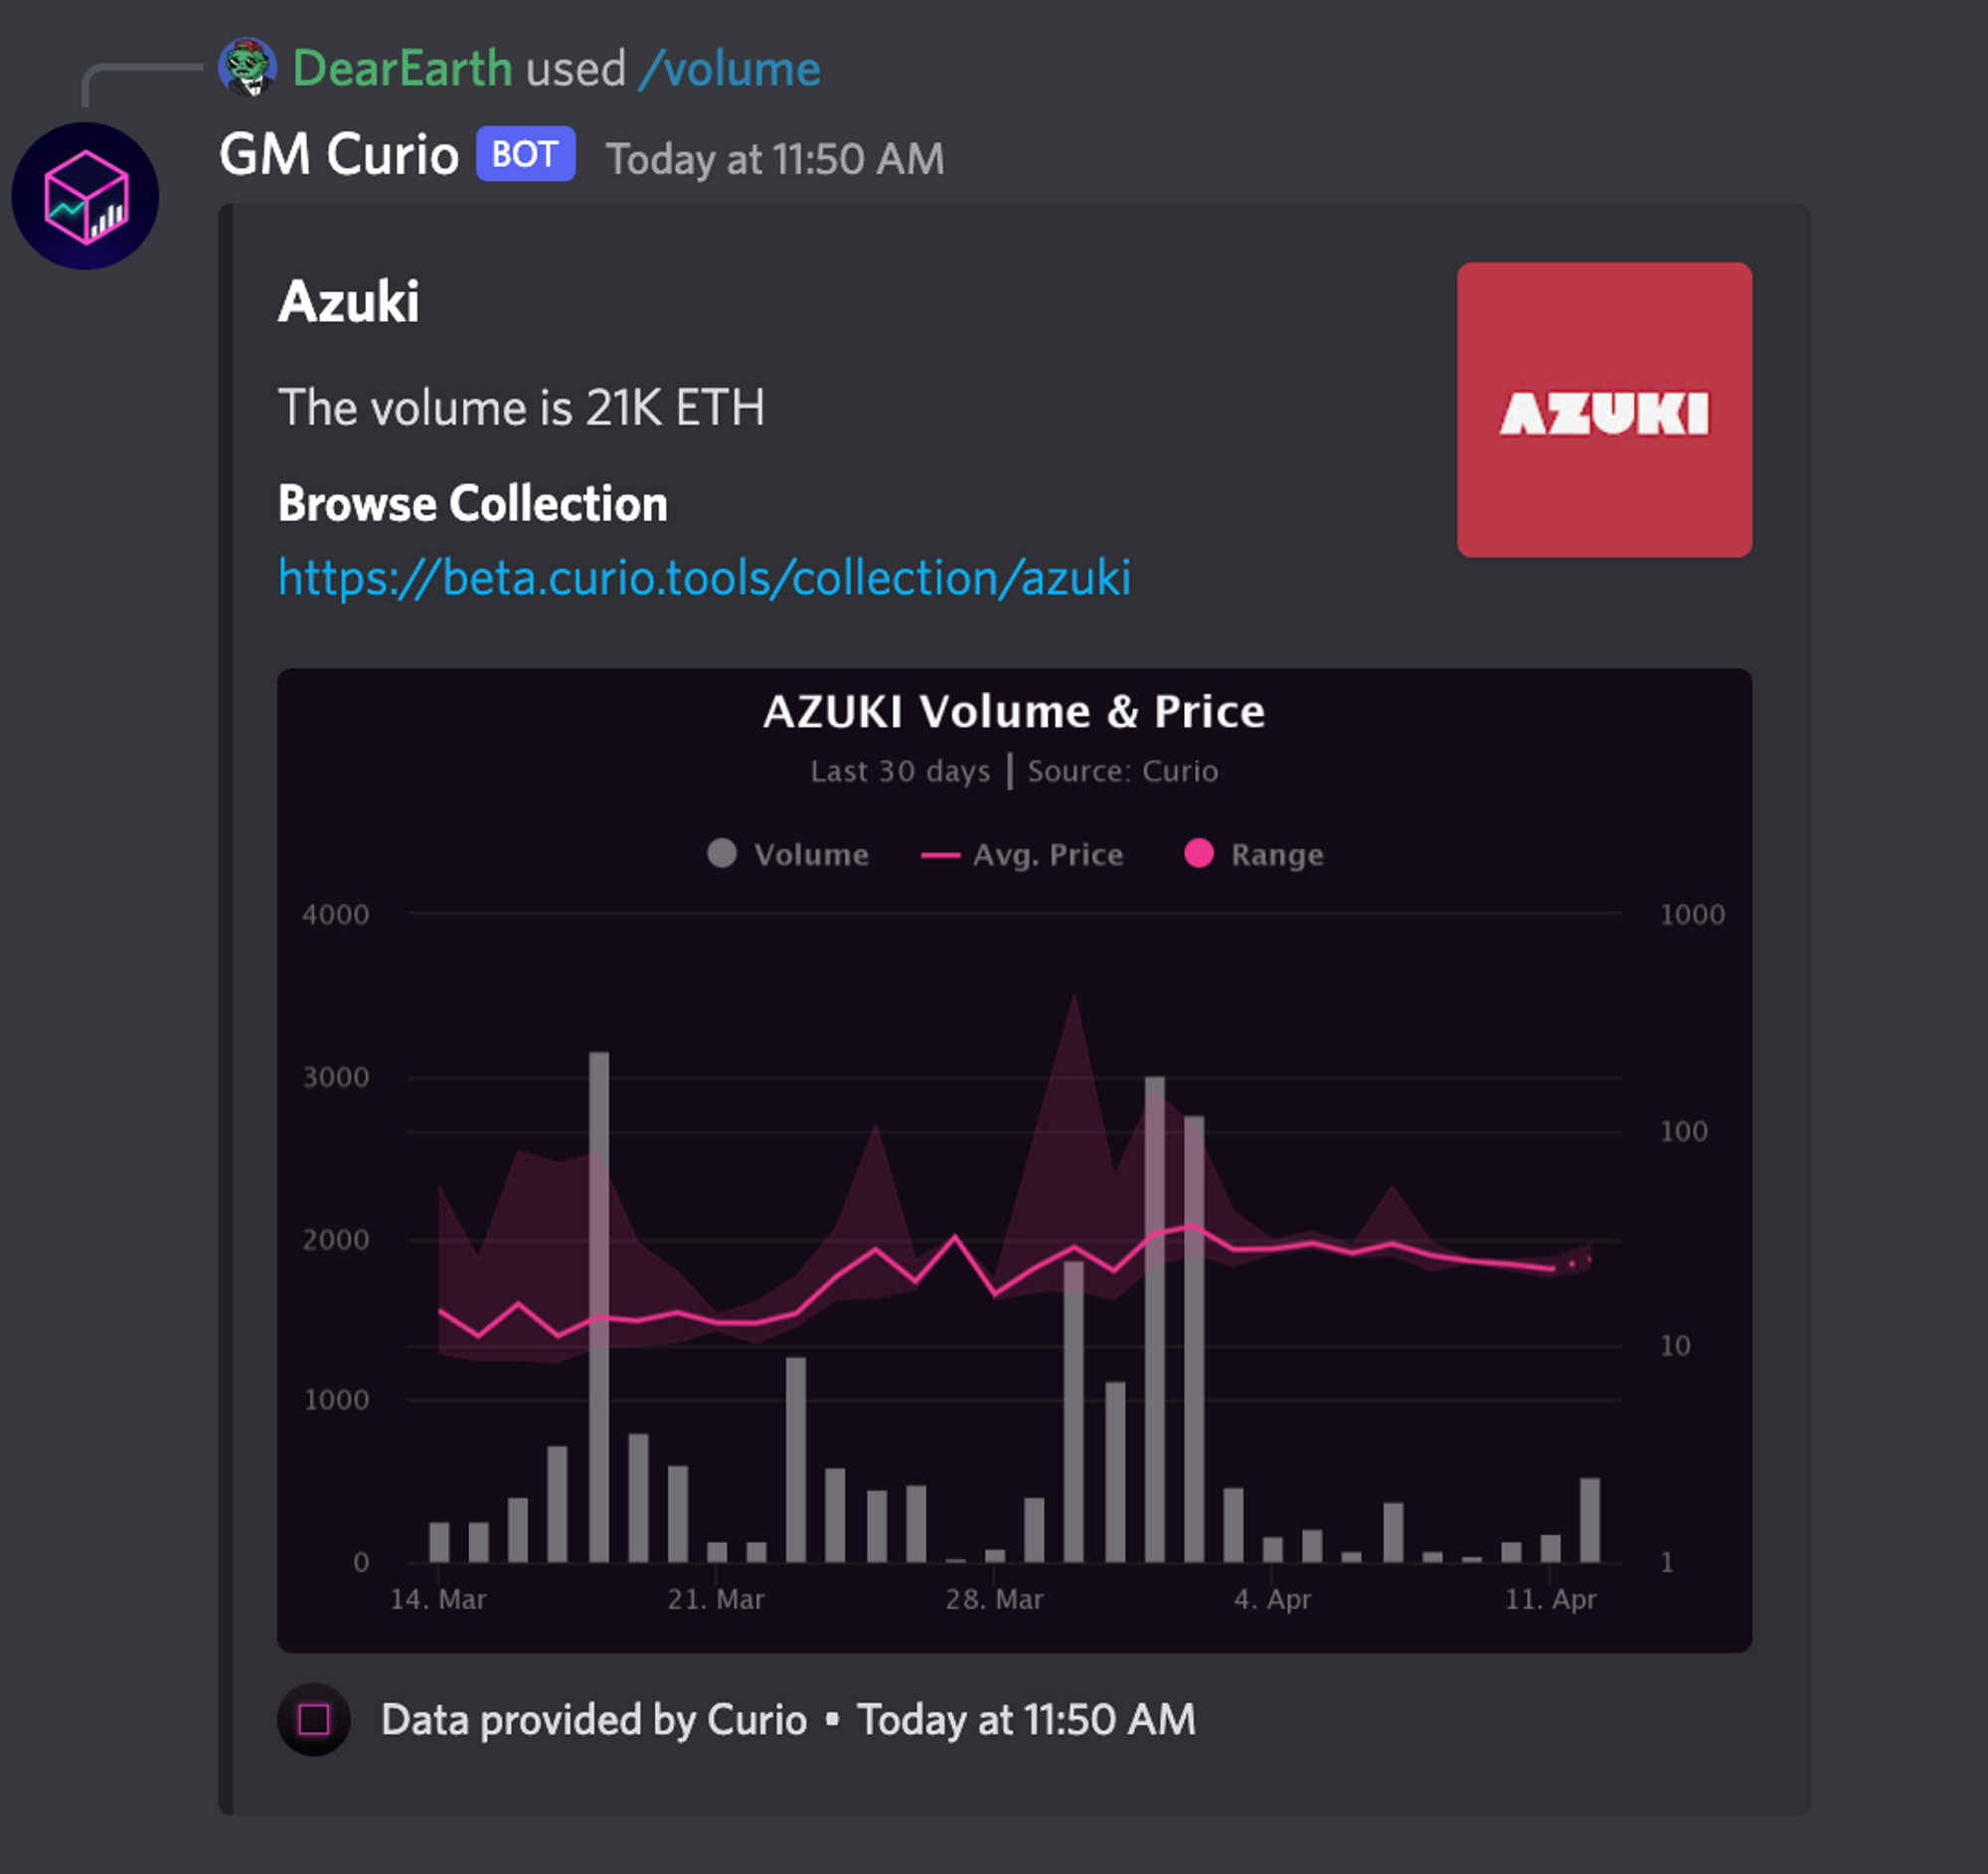Image resolution: width=1988 pixels, height=1874 pixels.
Task: Toggle the Avg. Price legend item
Action: pyautogui.click(x=1021, y=854)
